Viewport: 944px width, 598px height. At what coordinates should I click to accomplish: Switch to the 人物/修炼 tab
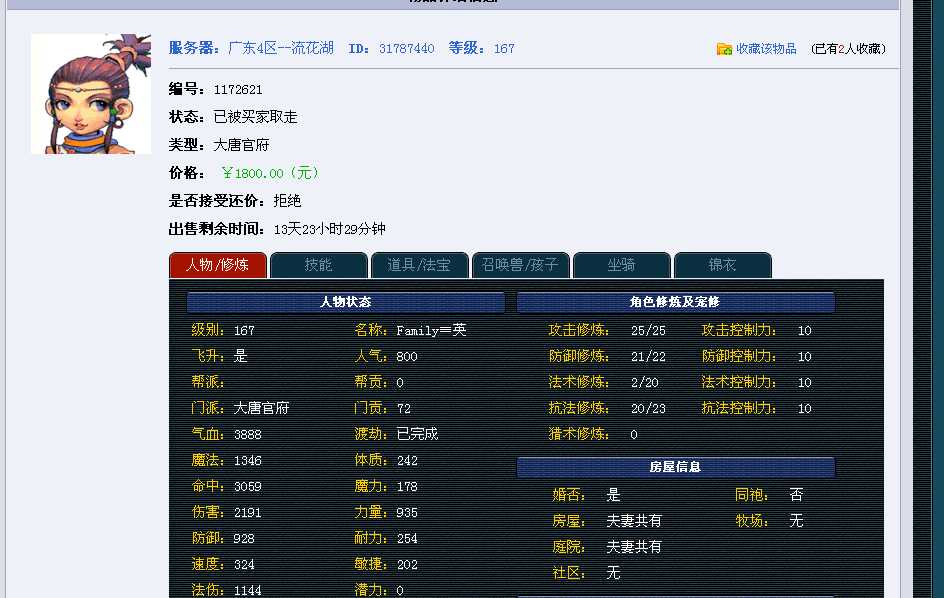(x=218, y=265)
